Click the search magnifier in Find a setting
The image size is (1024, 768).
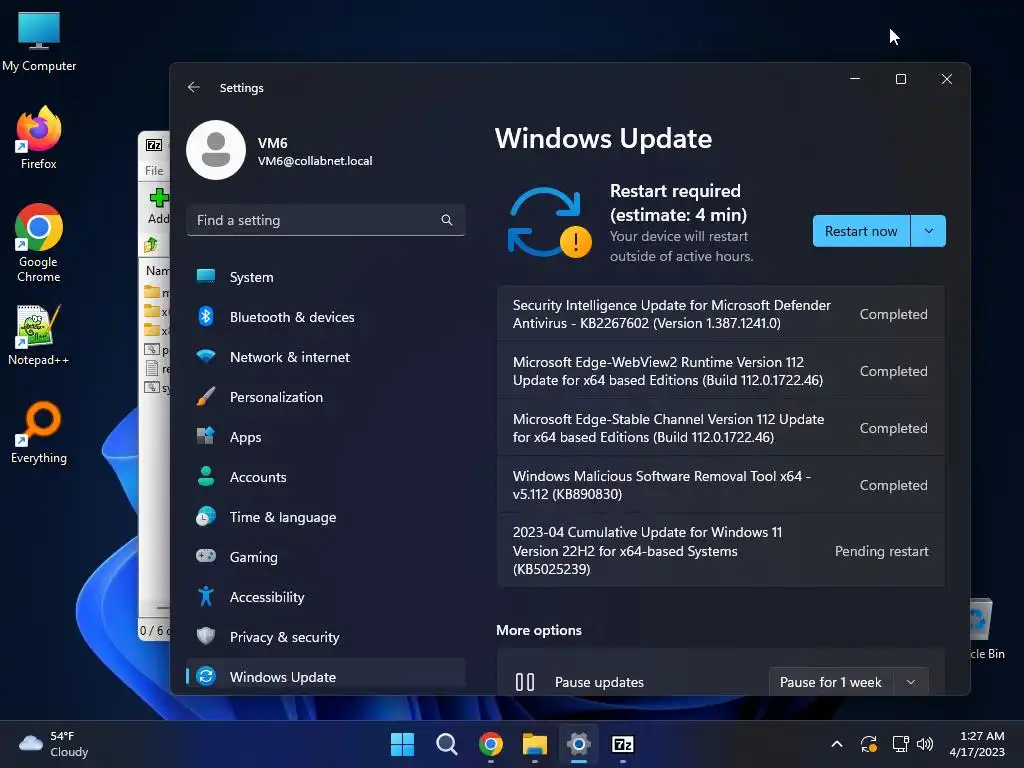(447, 220)
